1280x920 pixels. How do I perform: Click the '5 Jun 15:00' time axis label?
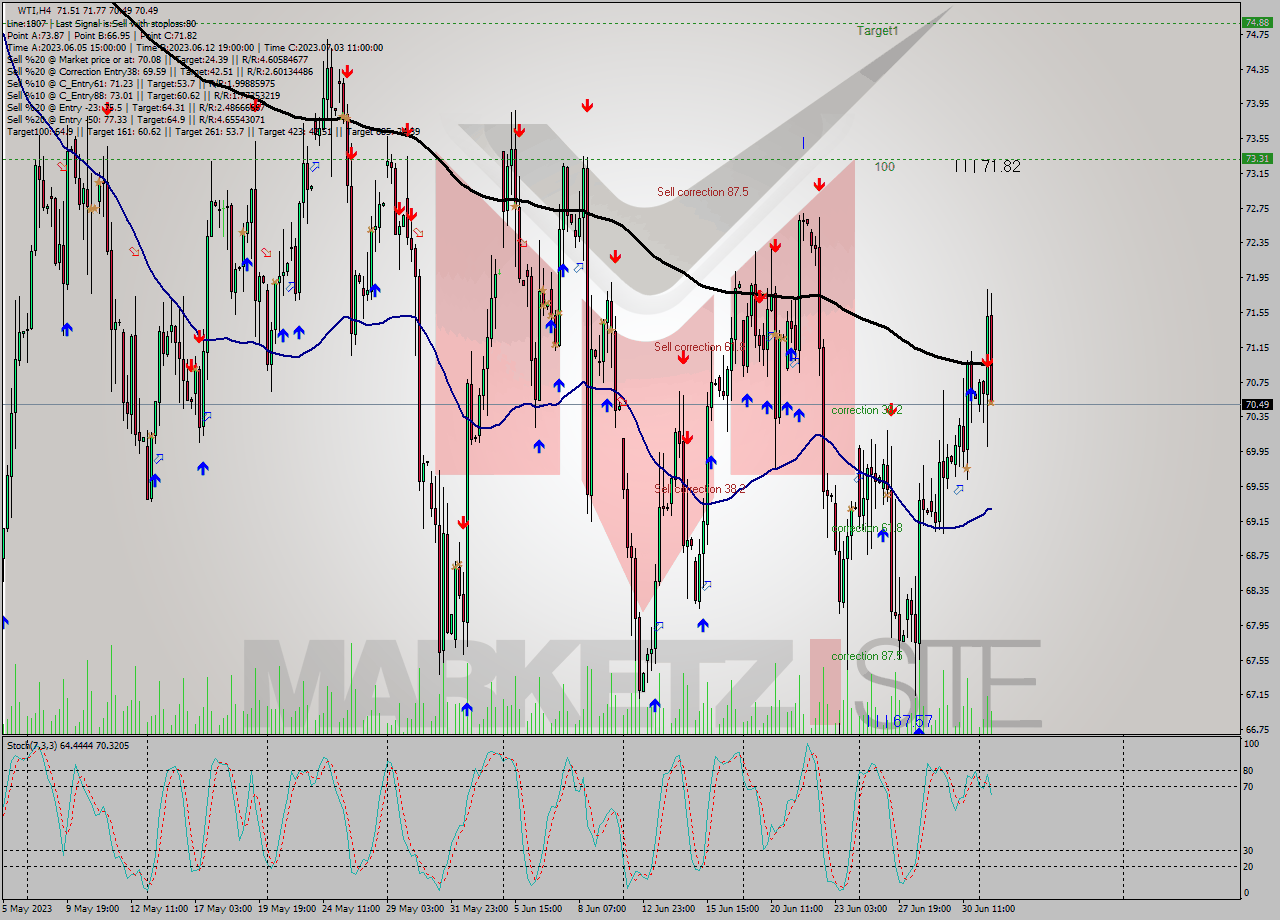coord(540,908)
